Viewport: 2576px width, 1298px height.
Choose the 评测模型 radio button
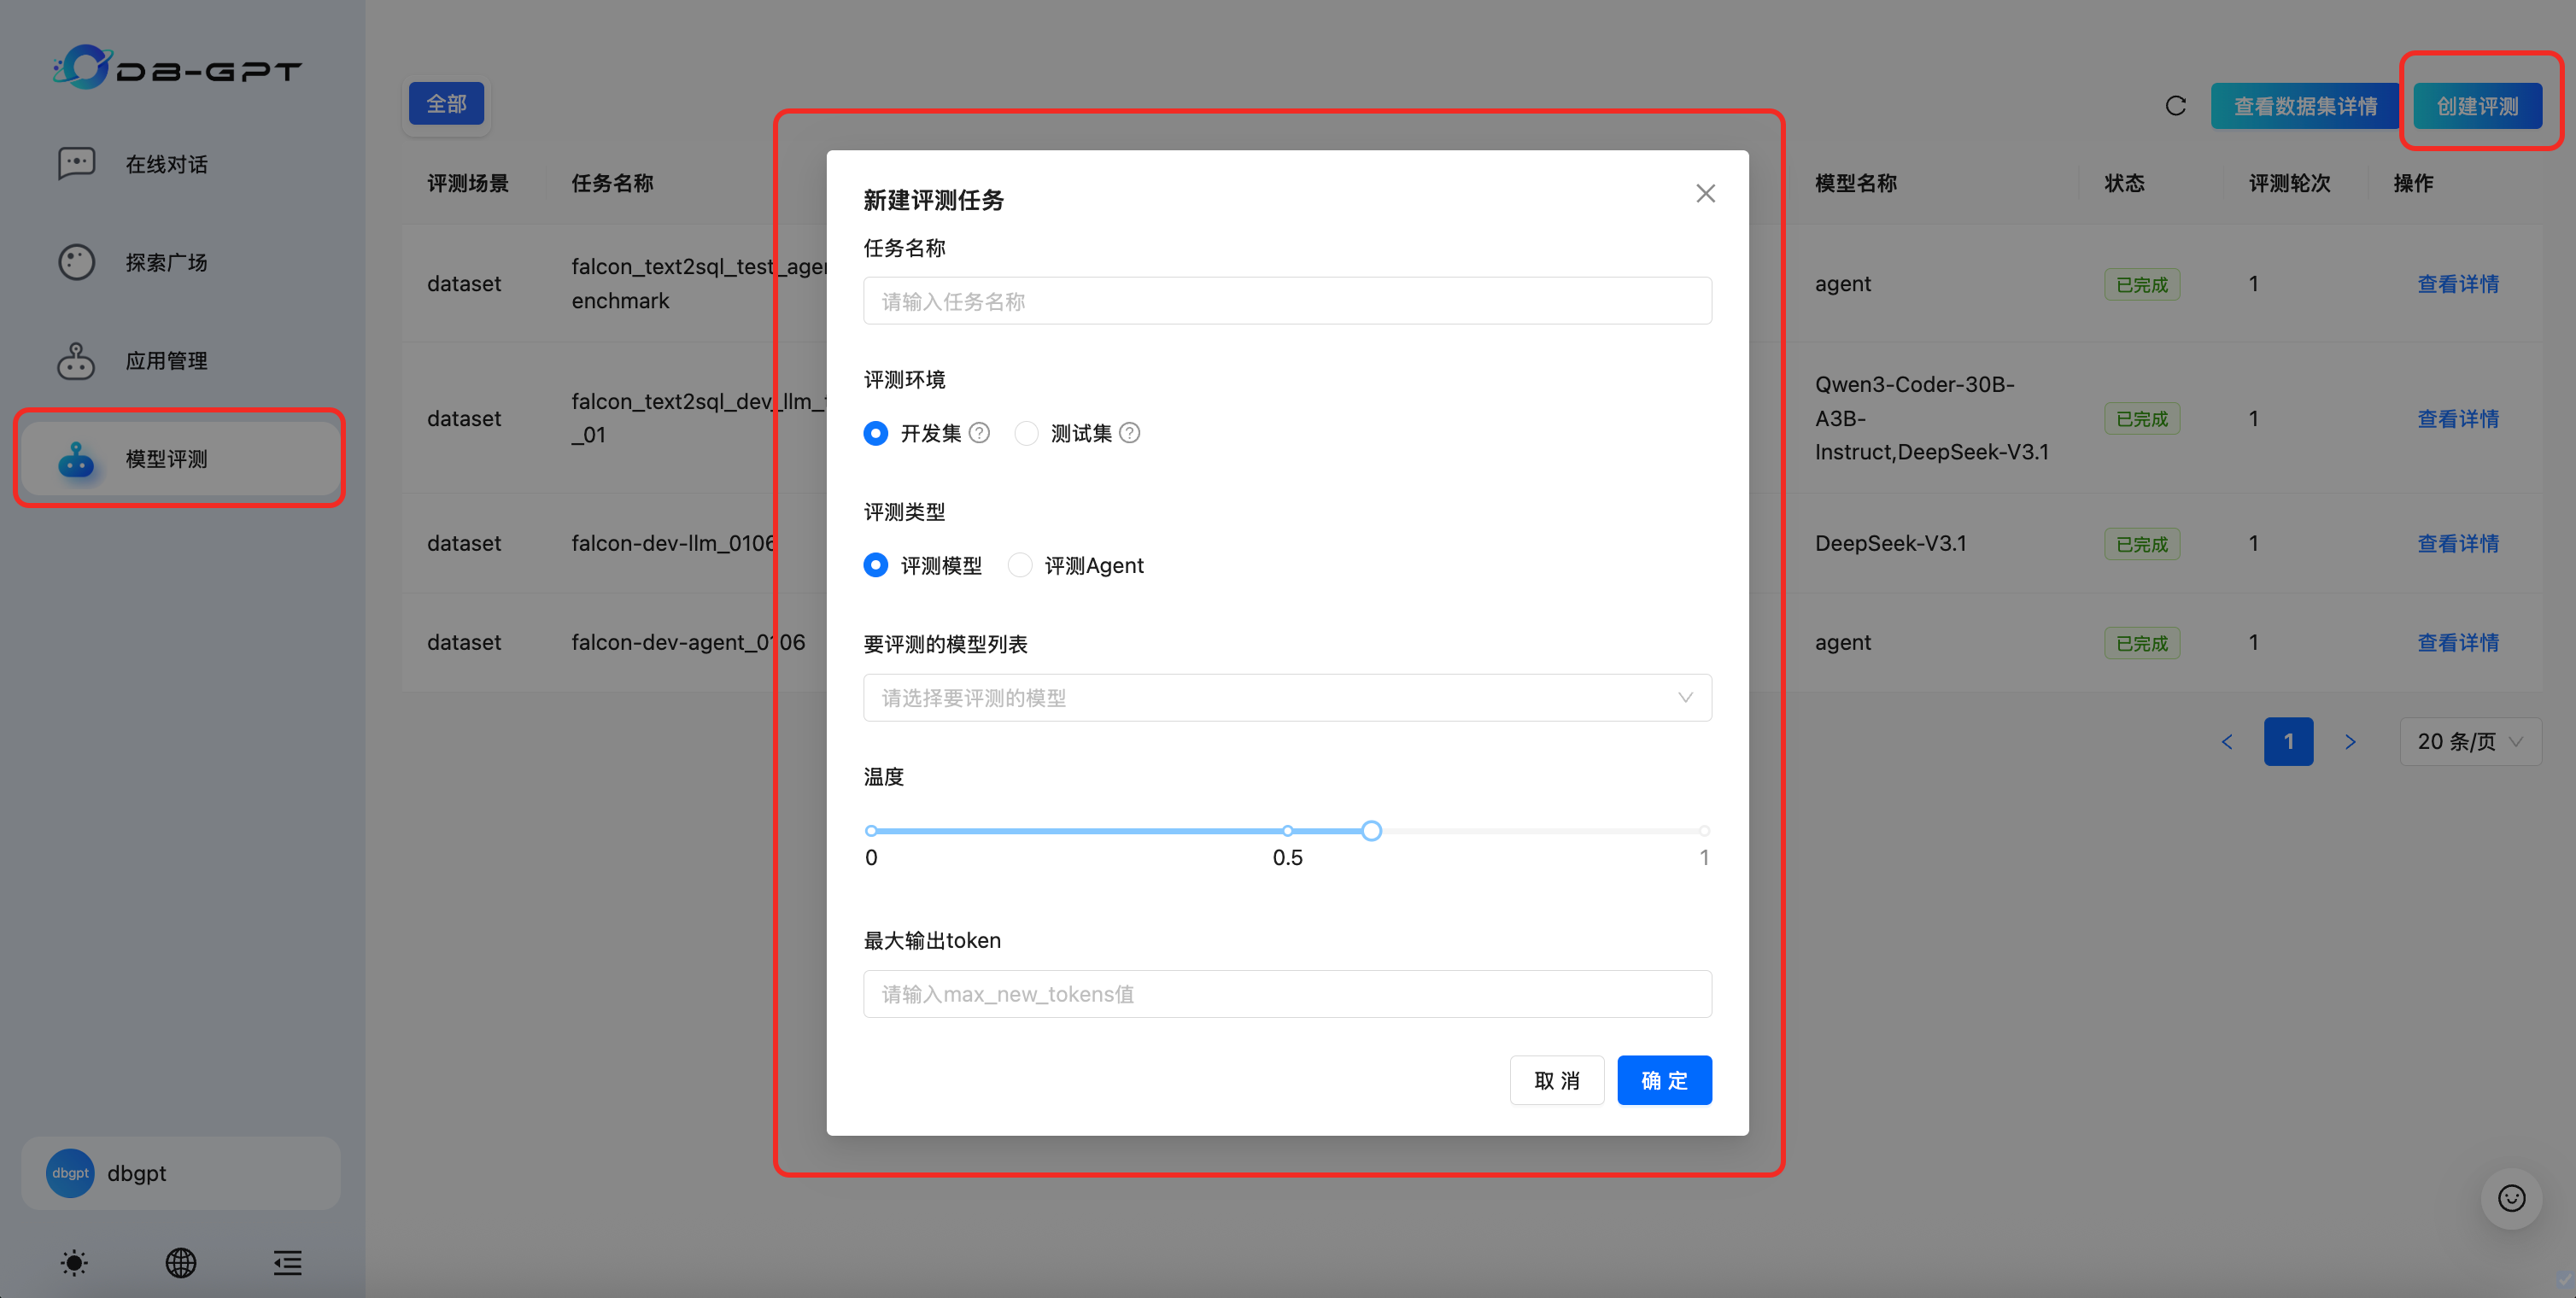[876, 565]
